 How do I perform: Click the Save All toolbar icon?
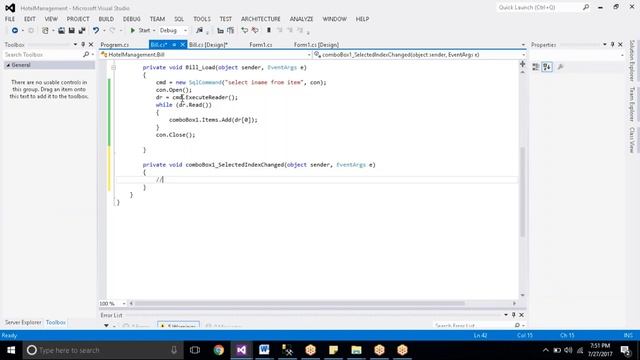[82, 31]
